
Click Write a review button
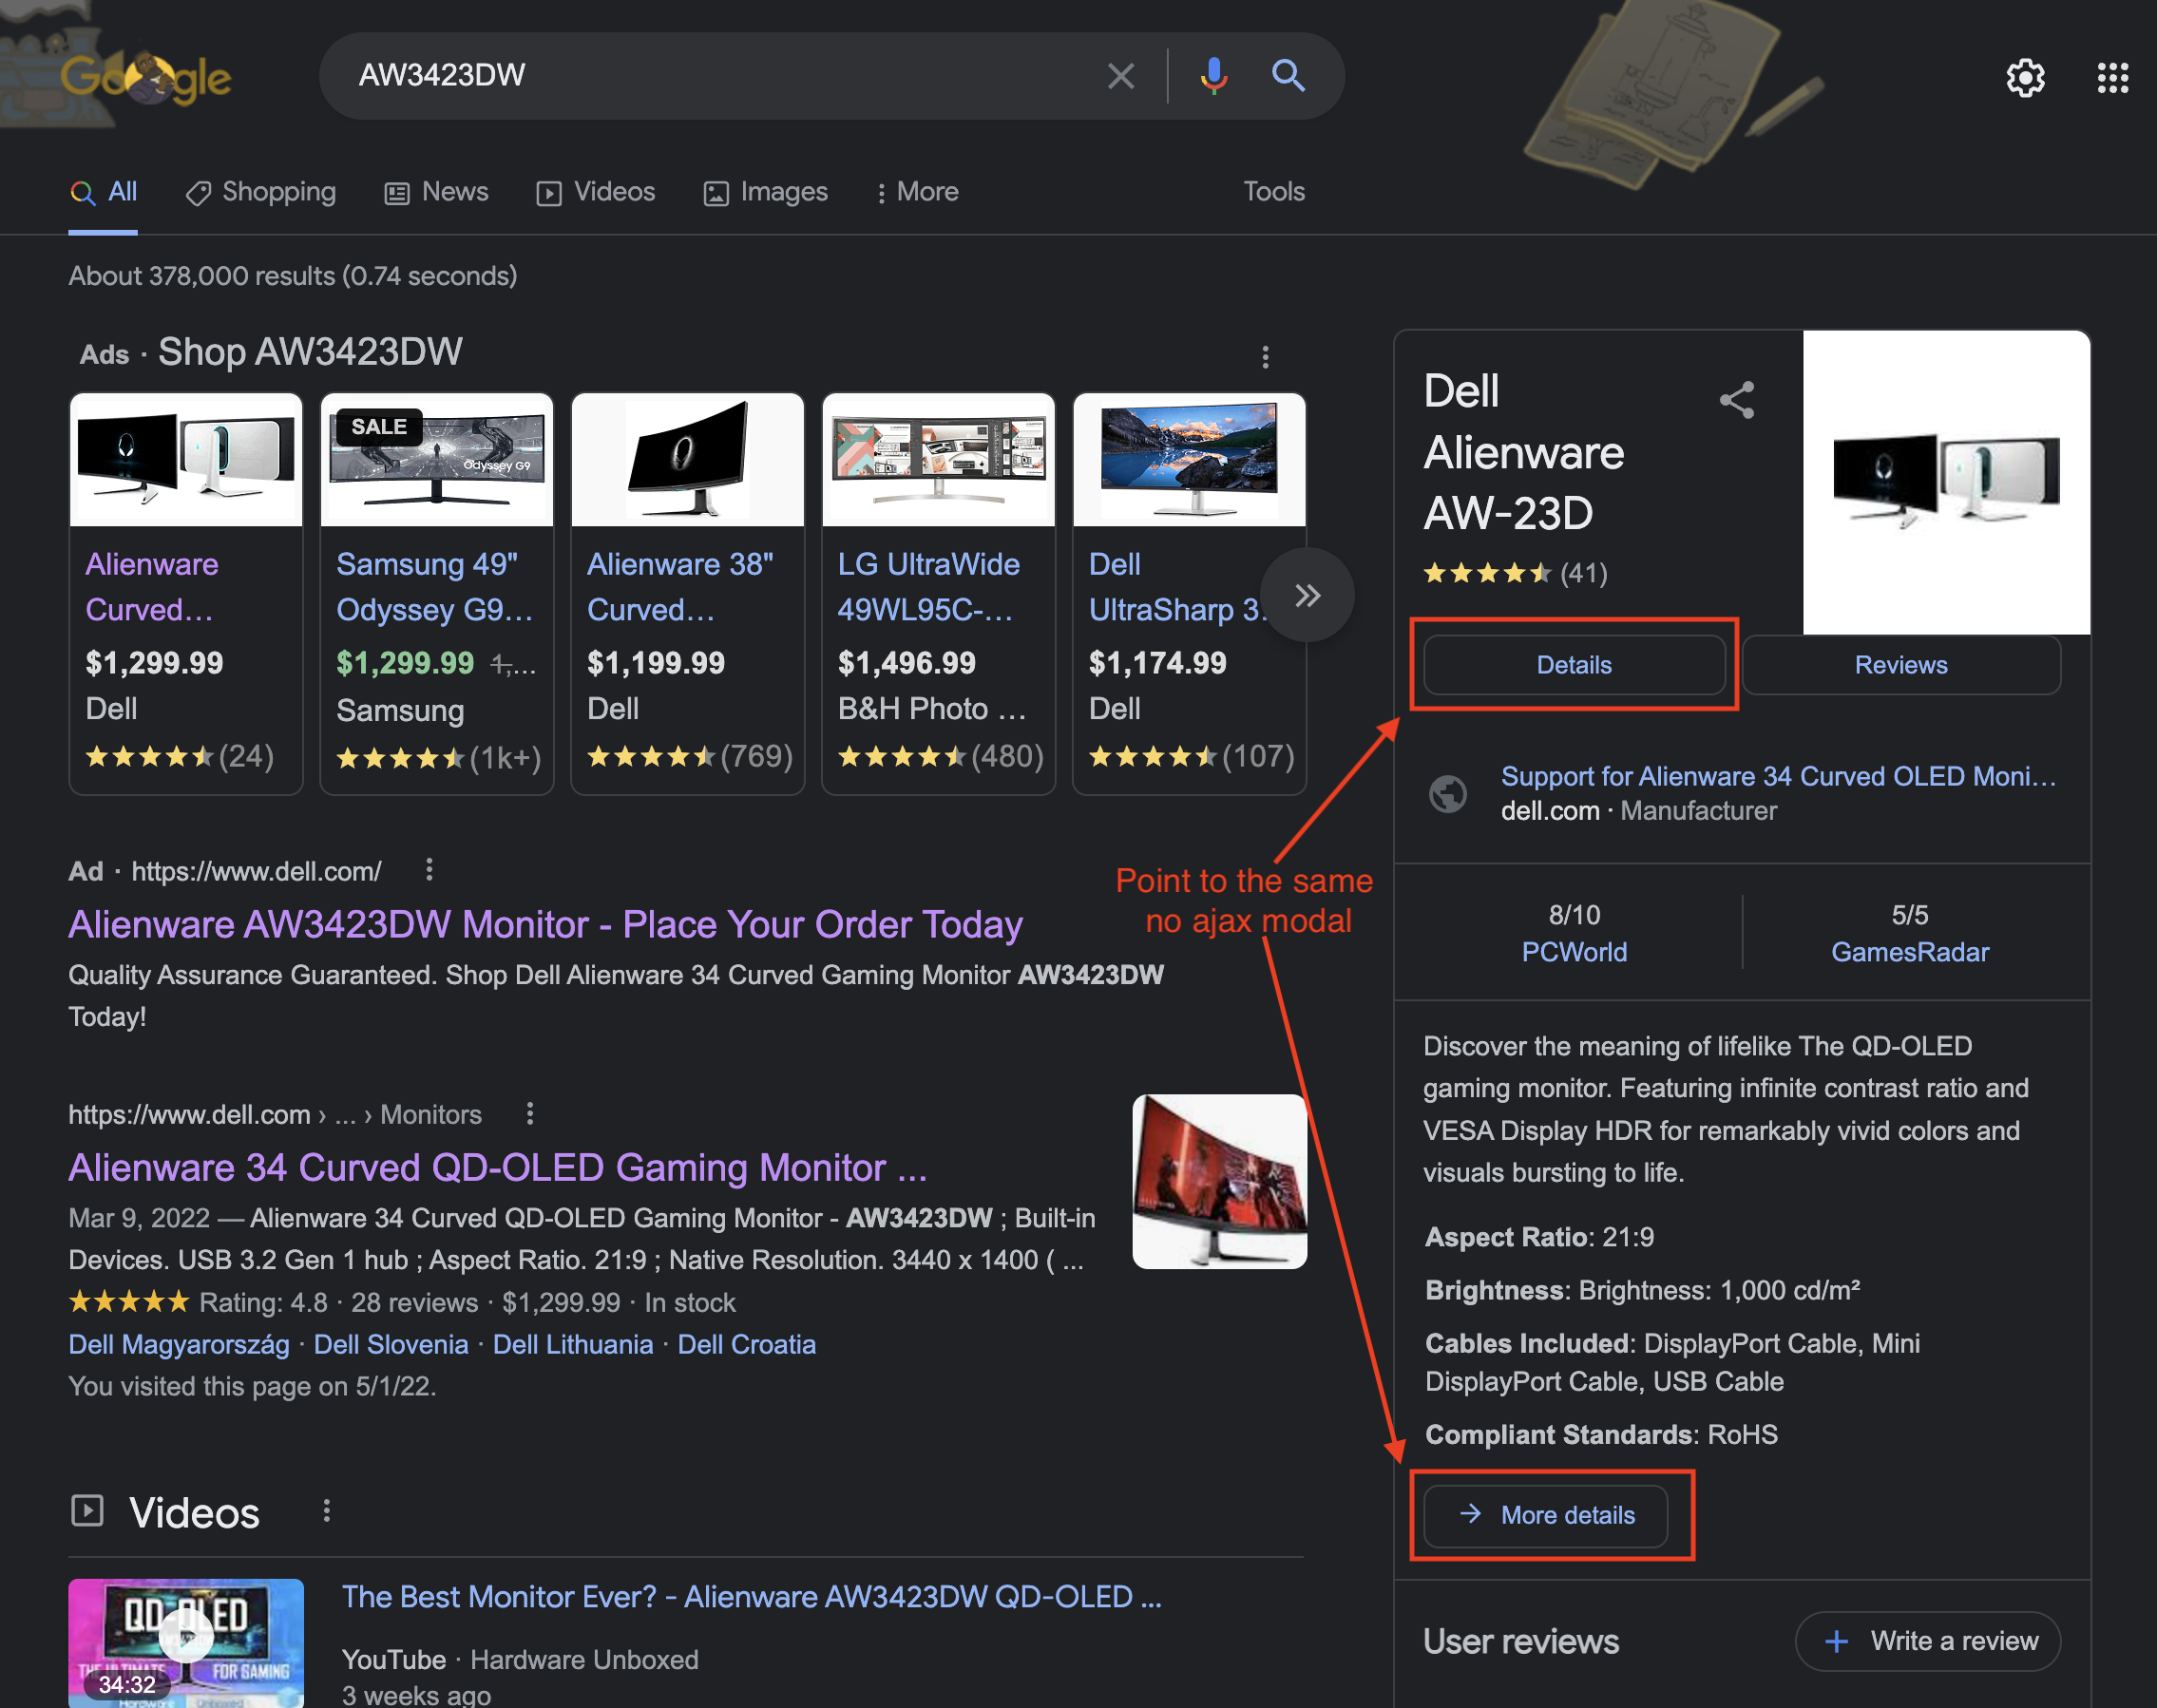click(x=1927, y=1641)
